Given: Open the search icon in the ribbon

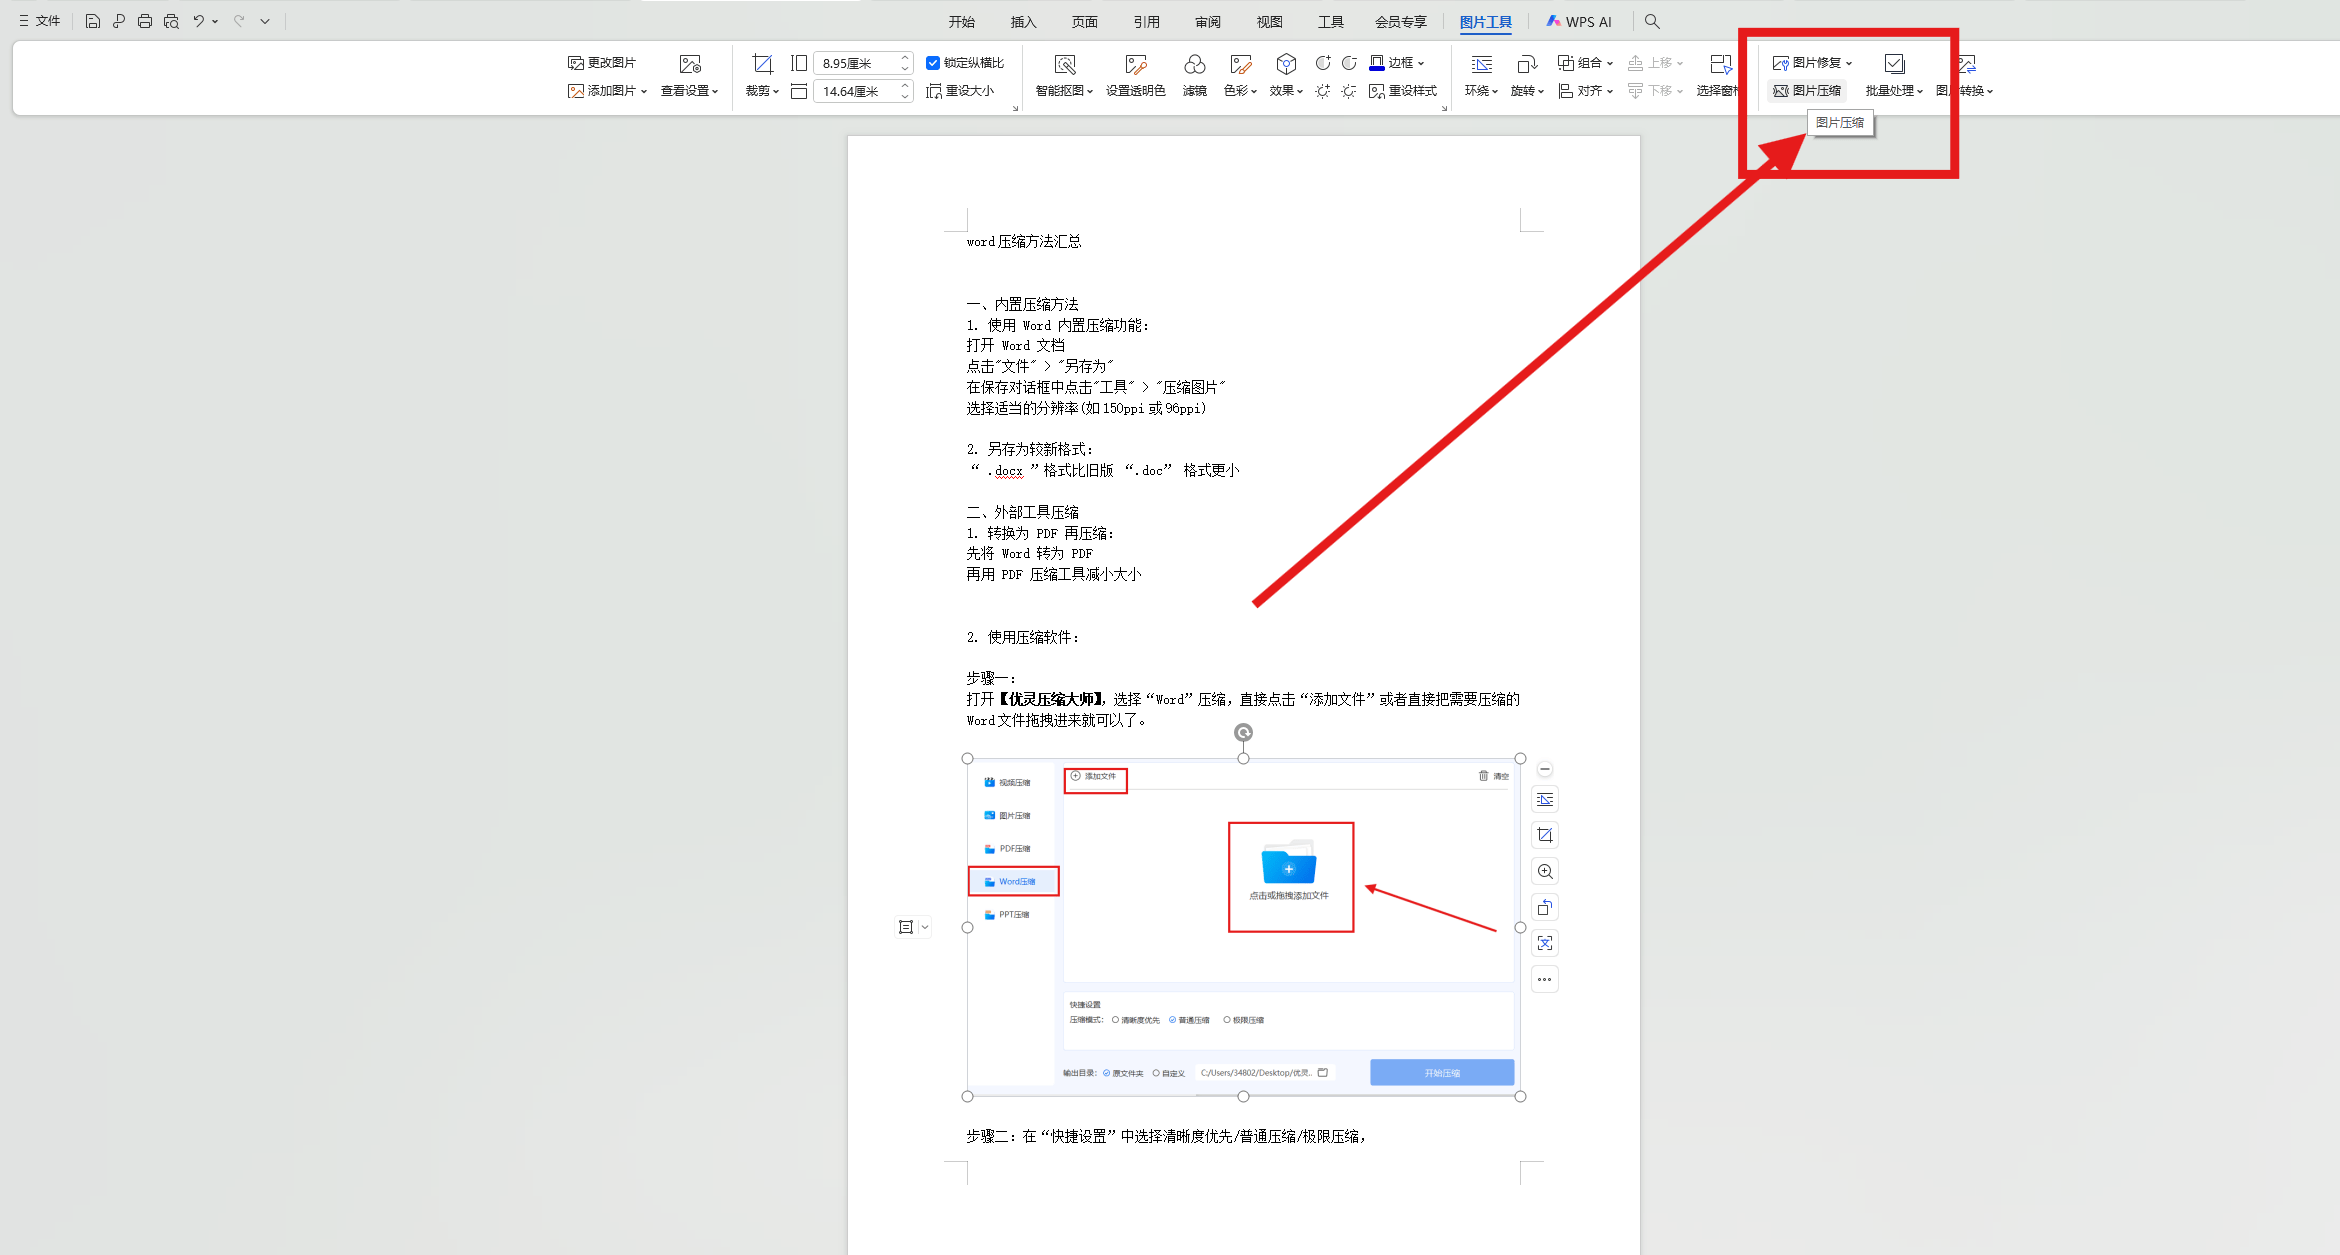Looking at the screenshot, I should tap(1652, 20).
